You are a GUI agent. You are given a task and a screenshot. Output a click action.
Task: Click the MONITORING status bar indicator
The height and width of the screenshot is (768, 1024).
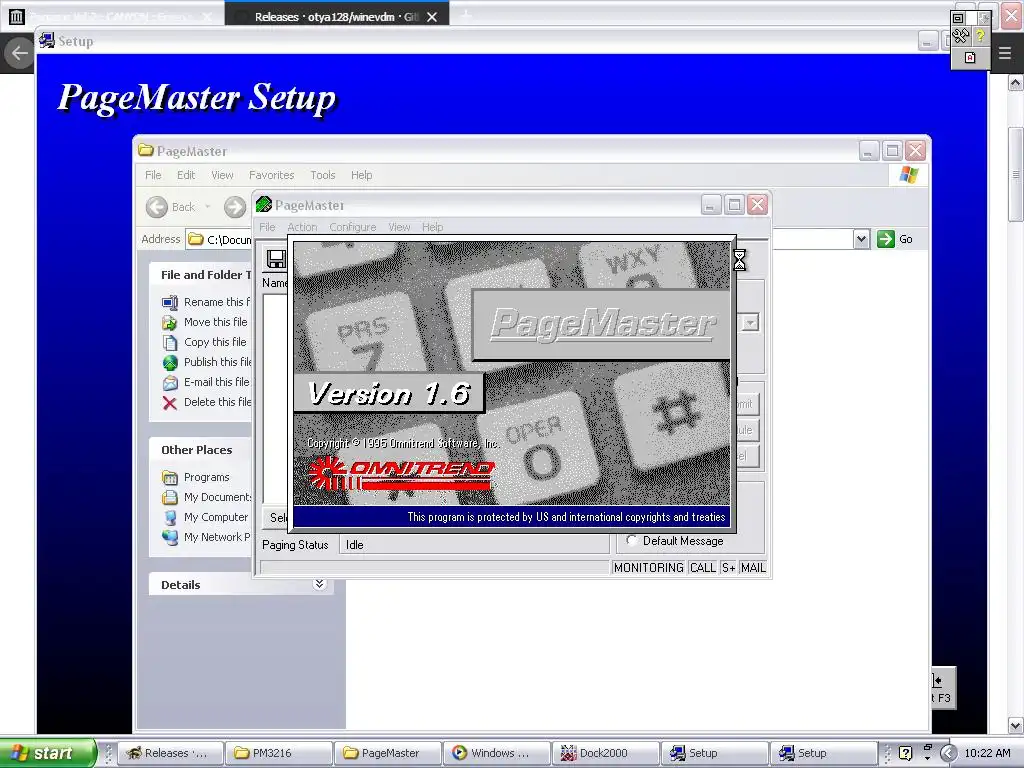(648, 568)
